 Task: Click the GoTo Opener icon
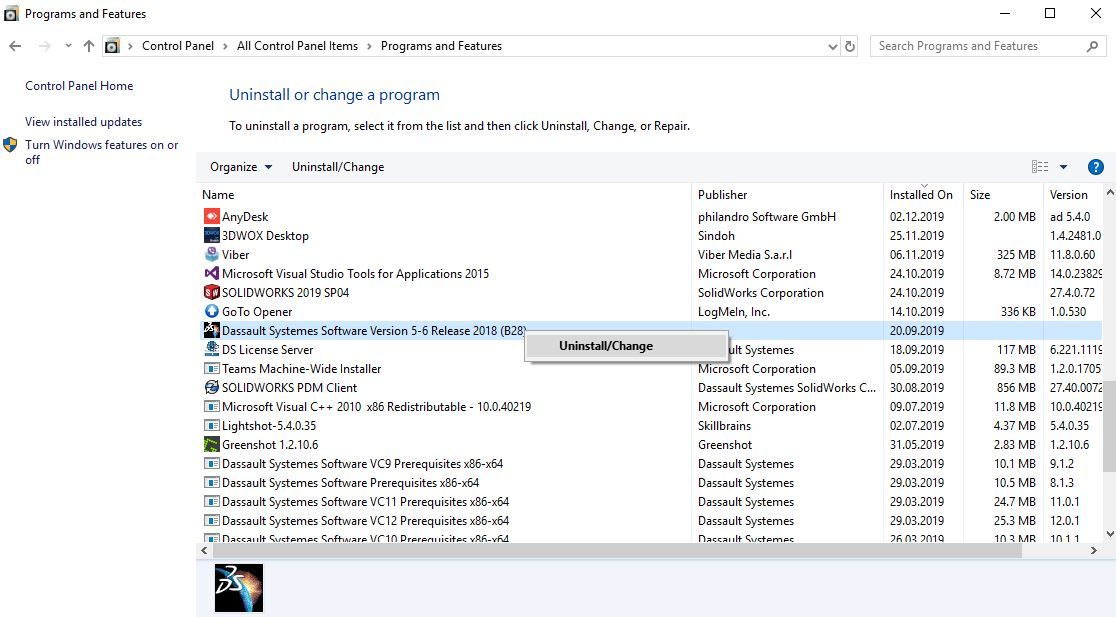(x=211, y=312)
